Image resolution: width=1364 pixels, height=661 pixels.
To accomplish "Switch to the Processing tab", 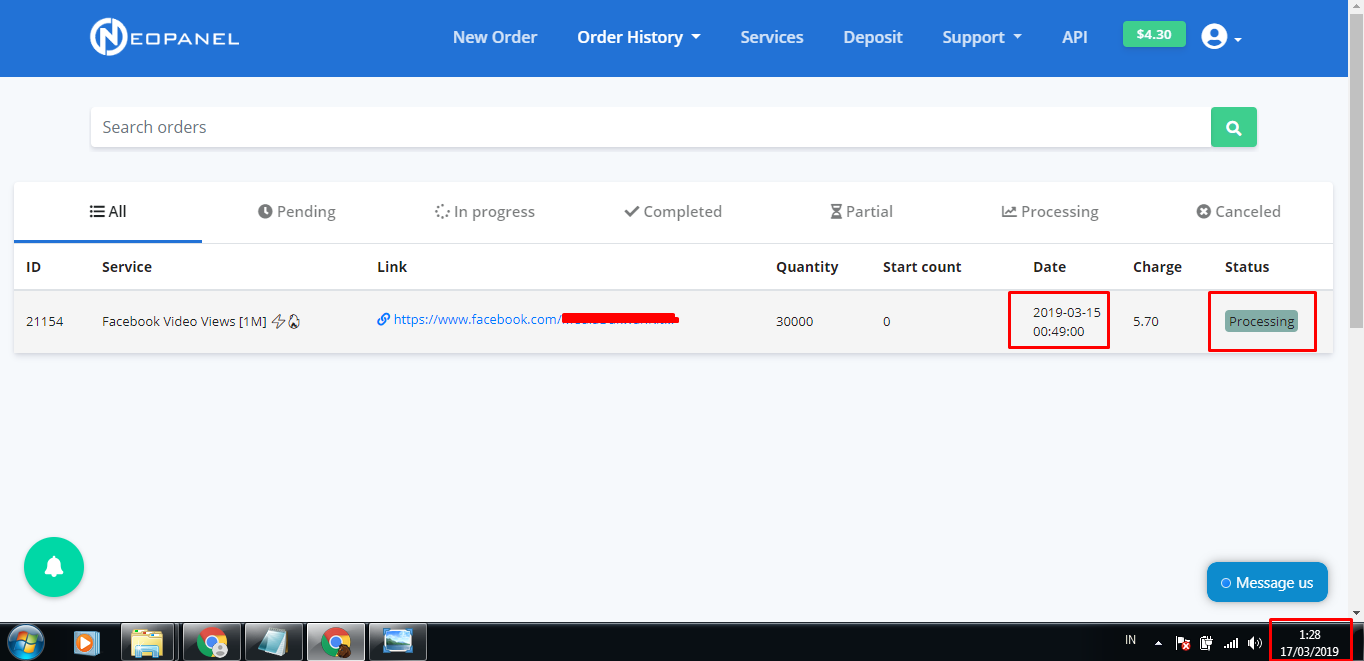I will tap(1050, 212).
